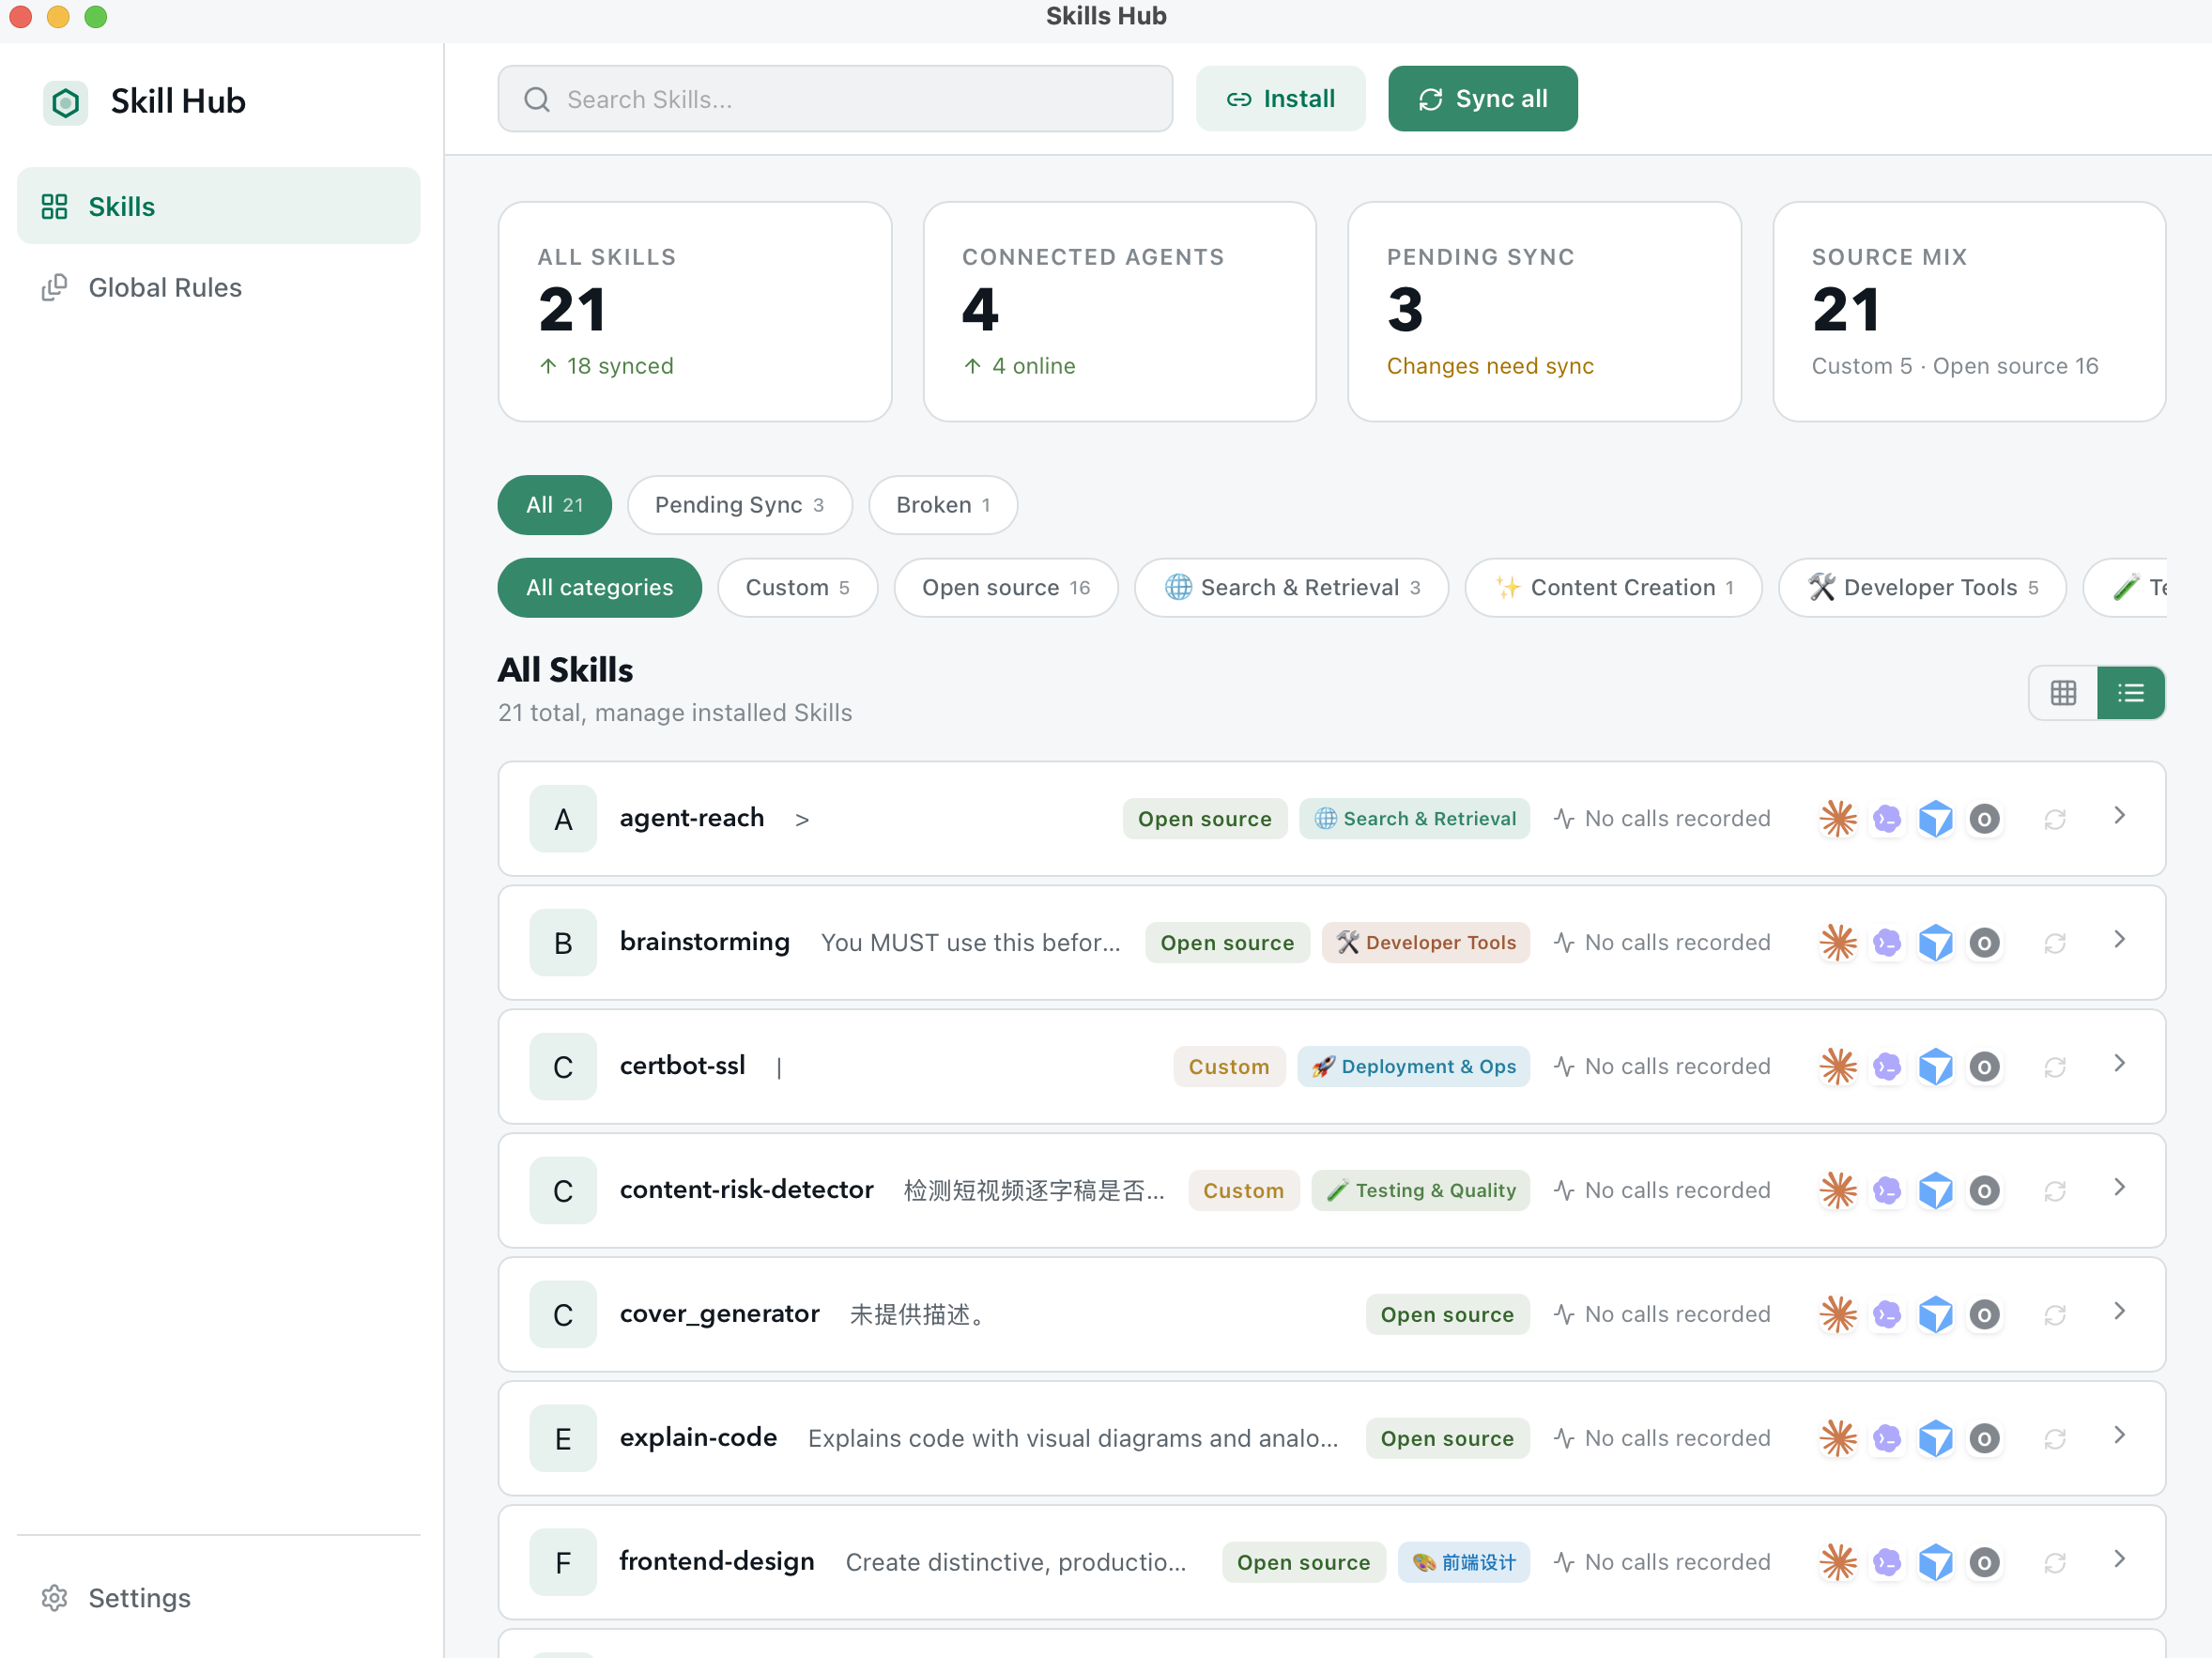2212x1658 pixels.
Task: Filter by Search & Retrieval category
Action: click(x=1292, y=588)
